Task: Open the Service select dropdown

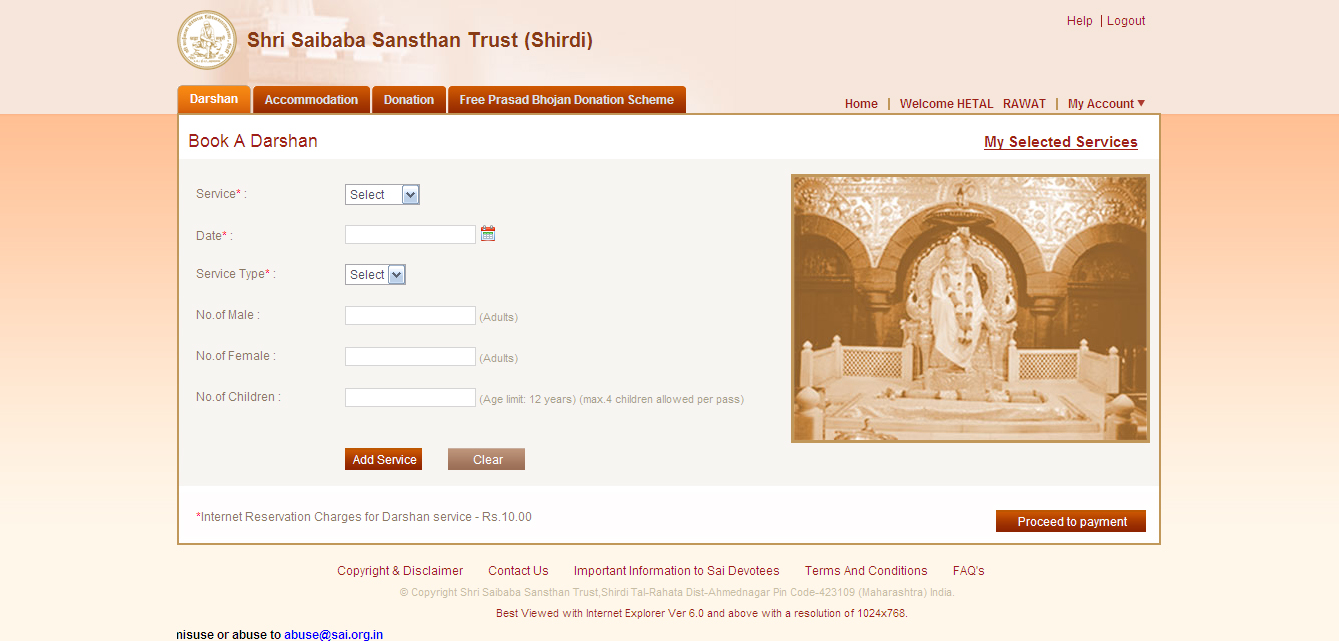Action: click(x=382, y=195)
